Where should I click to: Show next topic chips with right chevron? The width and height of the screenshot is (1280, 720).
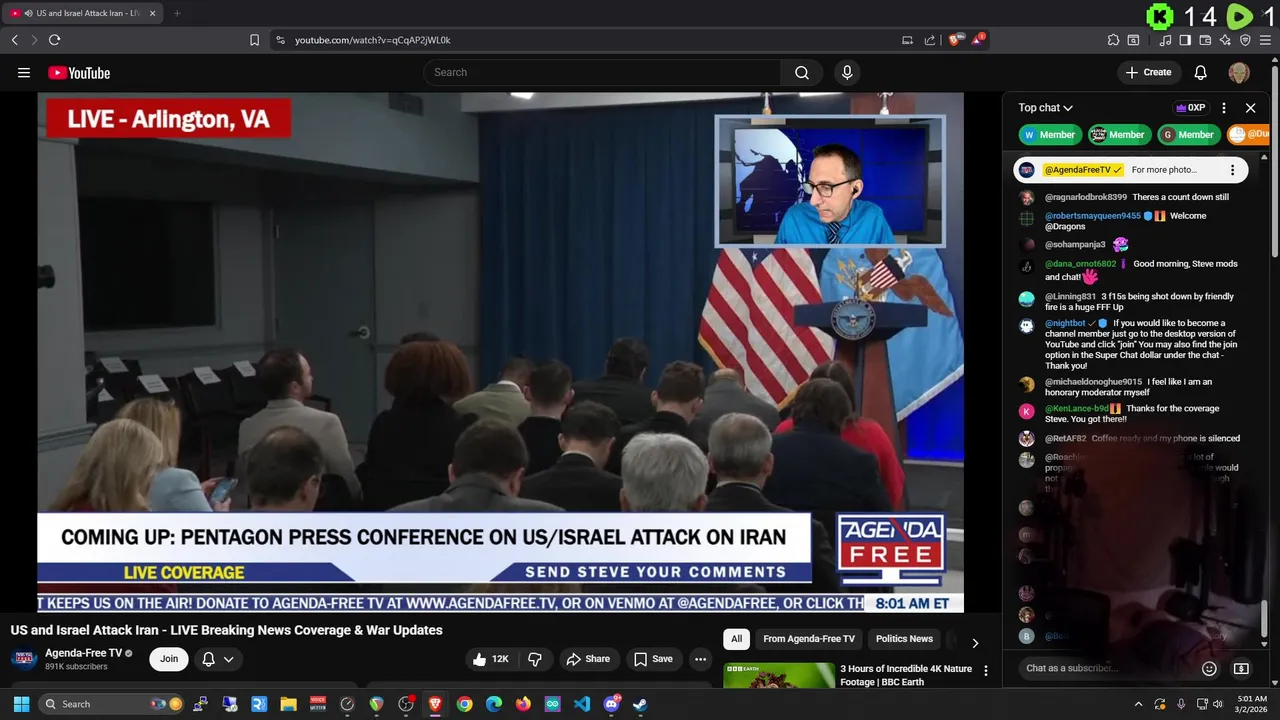[975, 643]
